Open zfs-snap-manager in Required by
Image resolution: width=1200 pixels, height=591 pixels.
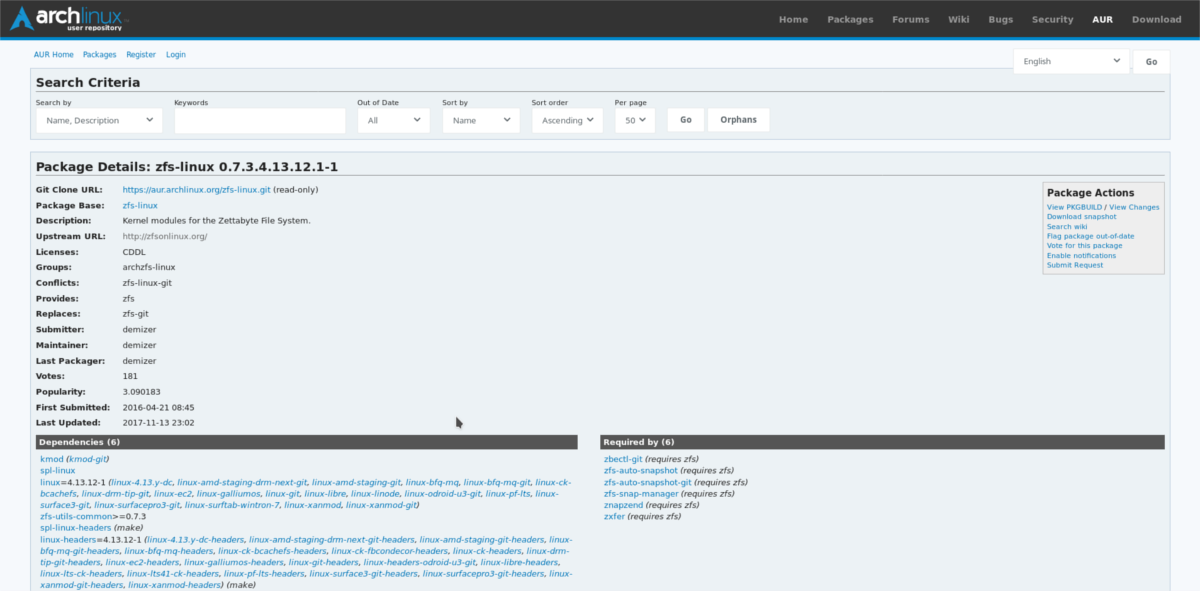click(x=641, y=493)
